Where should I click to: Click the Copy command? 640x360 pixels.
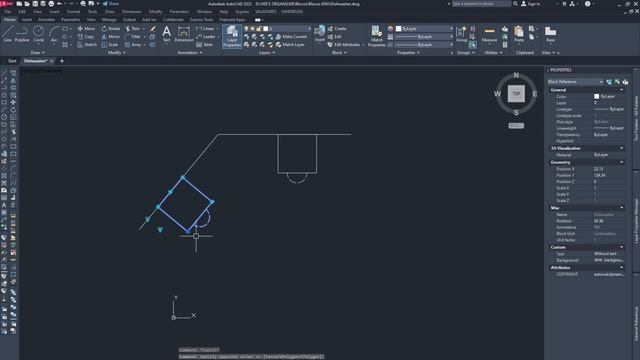coord(86,37)
